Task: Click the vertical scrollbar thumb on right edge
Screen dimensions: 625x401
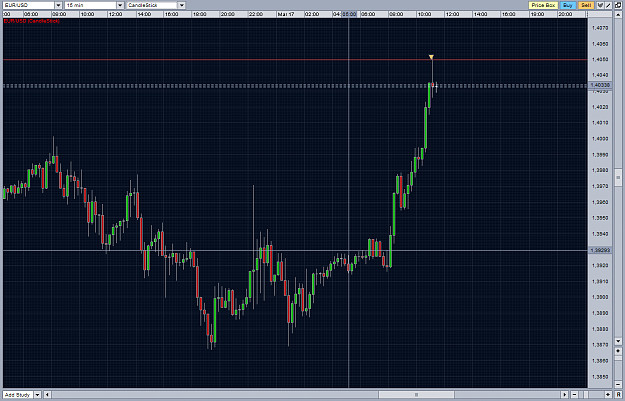Action: 618,177
